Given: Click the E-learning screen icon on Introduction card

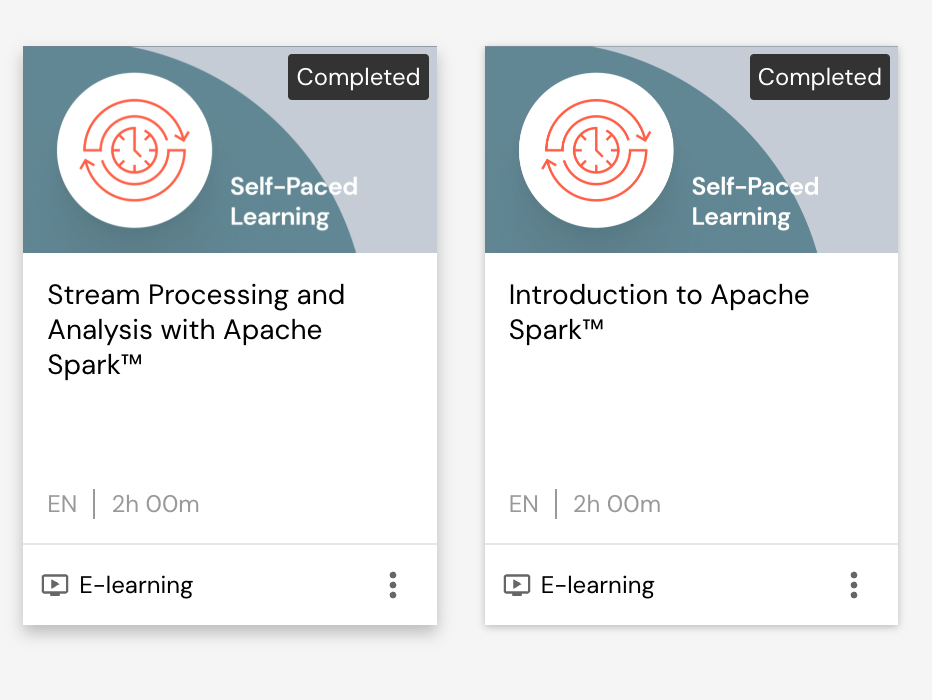Looking at the screenshot, I should 517,585.
